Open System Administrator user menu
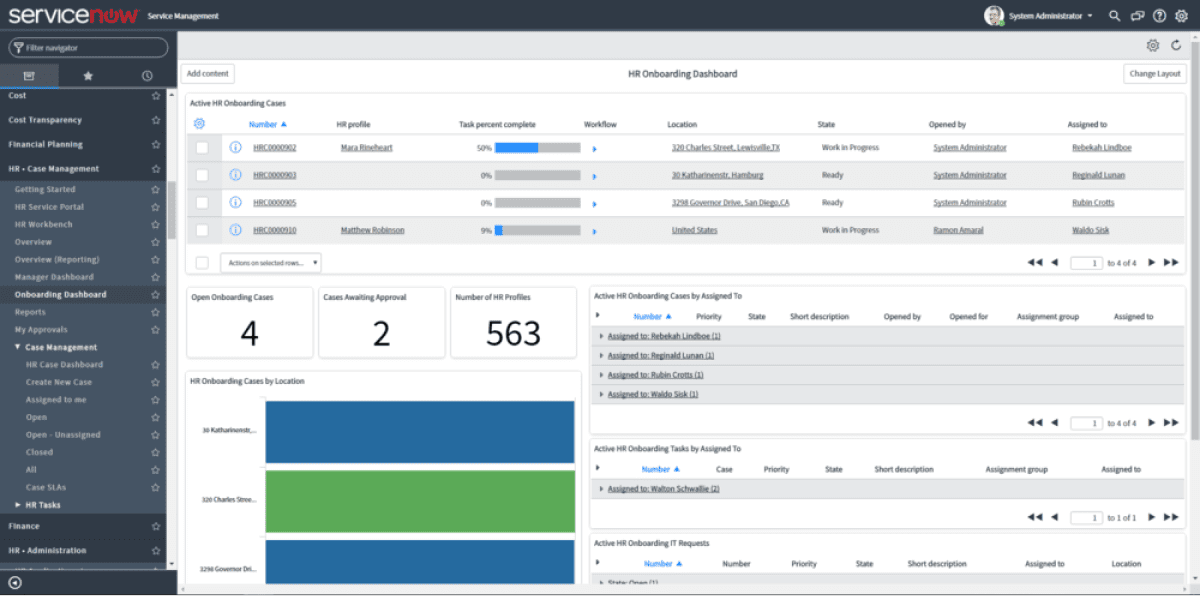Viewport: 1200px width, 596px height. pos(1038,16)
